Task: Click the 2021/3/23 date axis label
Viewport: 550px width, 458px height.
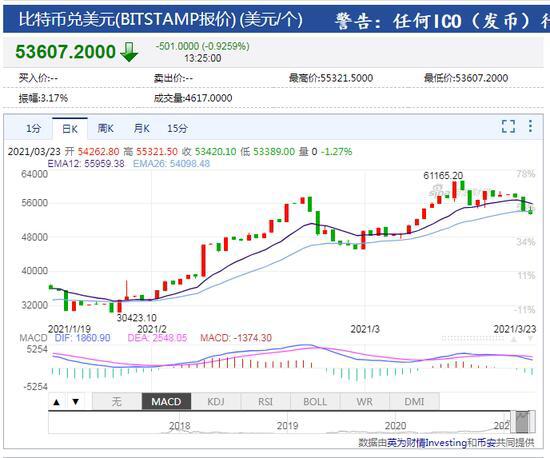Action: 515,329
